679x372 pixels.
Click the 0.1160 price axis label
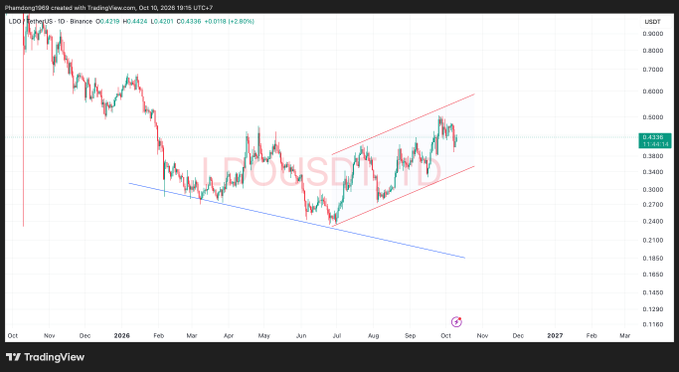(x=653, y=324)
